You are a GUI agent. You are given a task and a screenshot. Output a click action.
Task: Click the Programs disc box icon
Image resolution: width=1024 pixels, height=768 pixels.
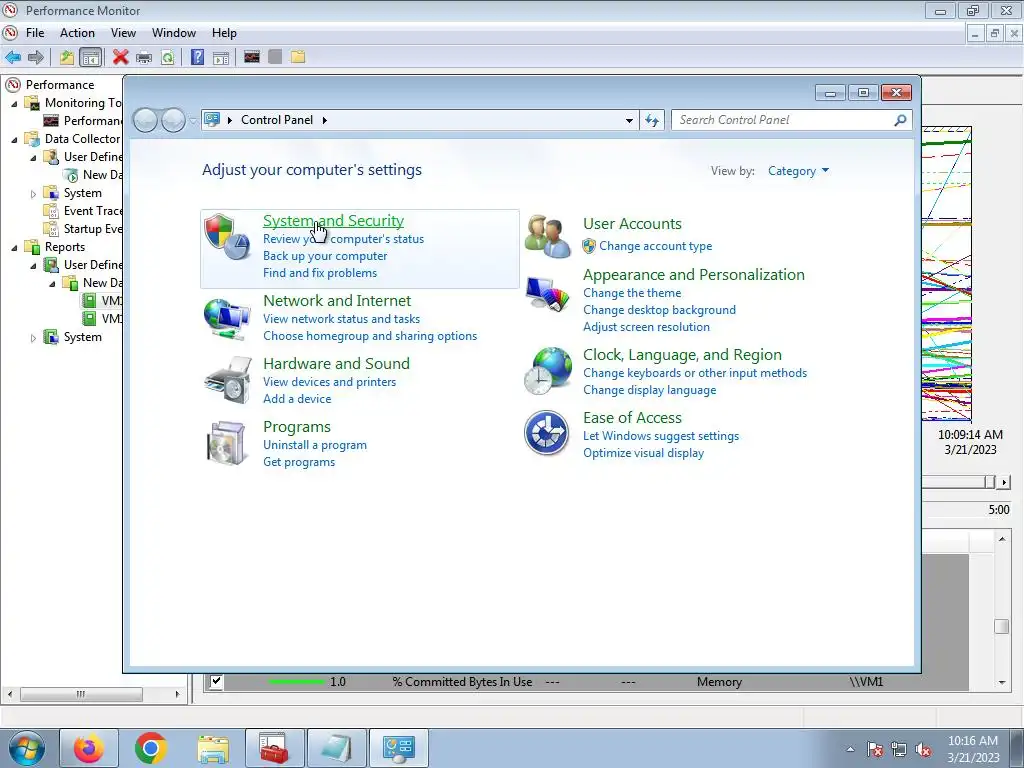227,443
